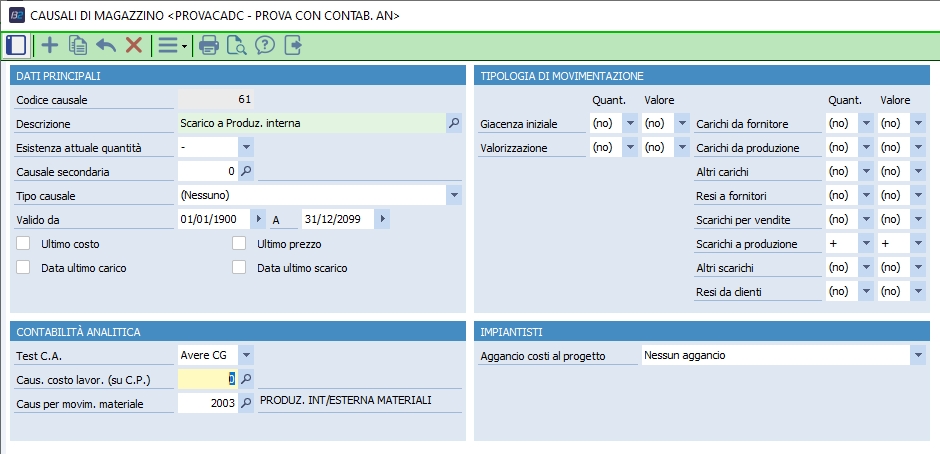Click the plus icon to add new record
This screenshot has height=454, width=940.
pyautogui.click(x=49, y=45)
